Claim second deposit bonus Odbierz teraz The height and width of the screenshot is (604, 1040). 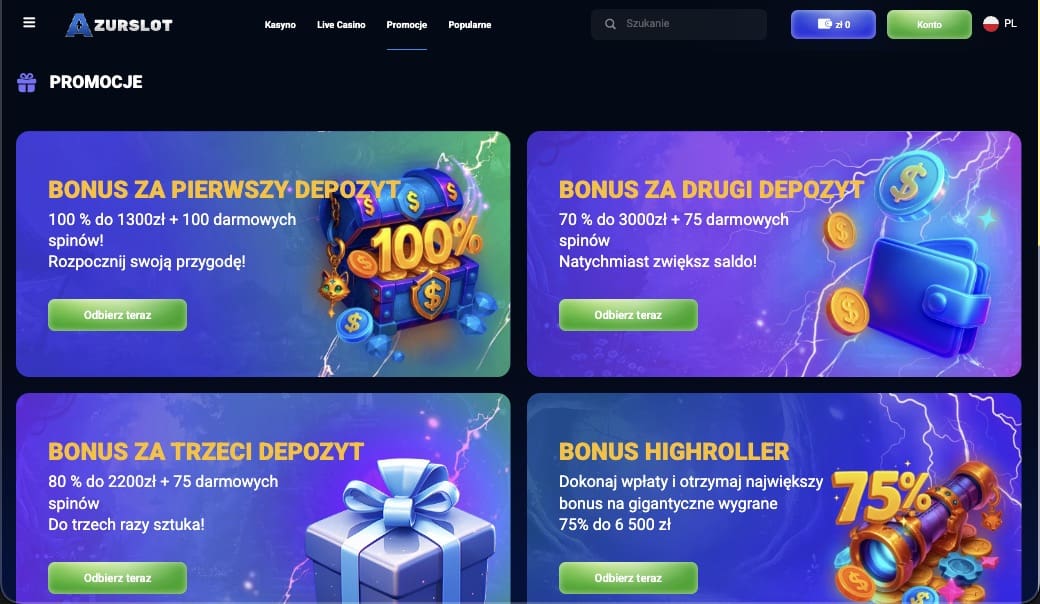[628, 315]
